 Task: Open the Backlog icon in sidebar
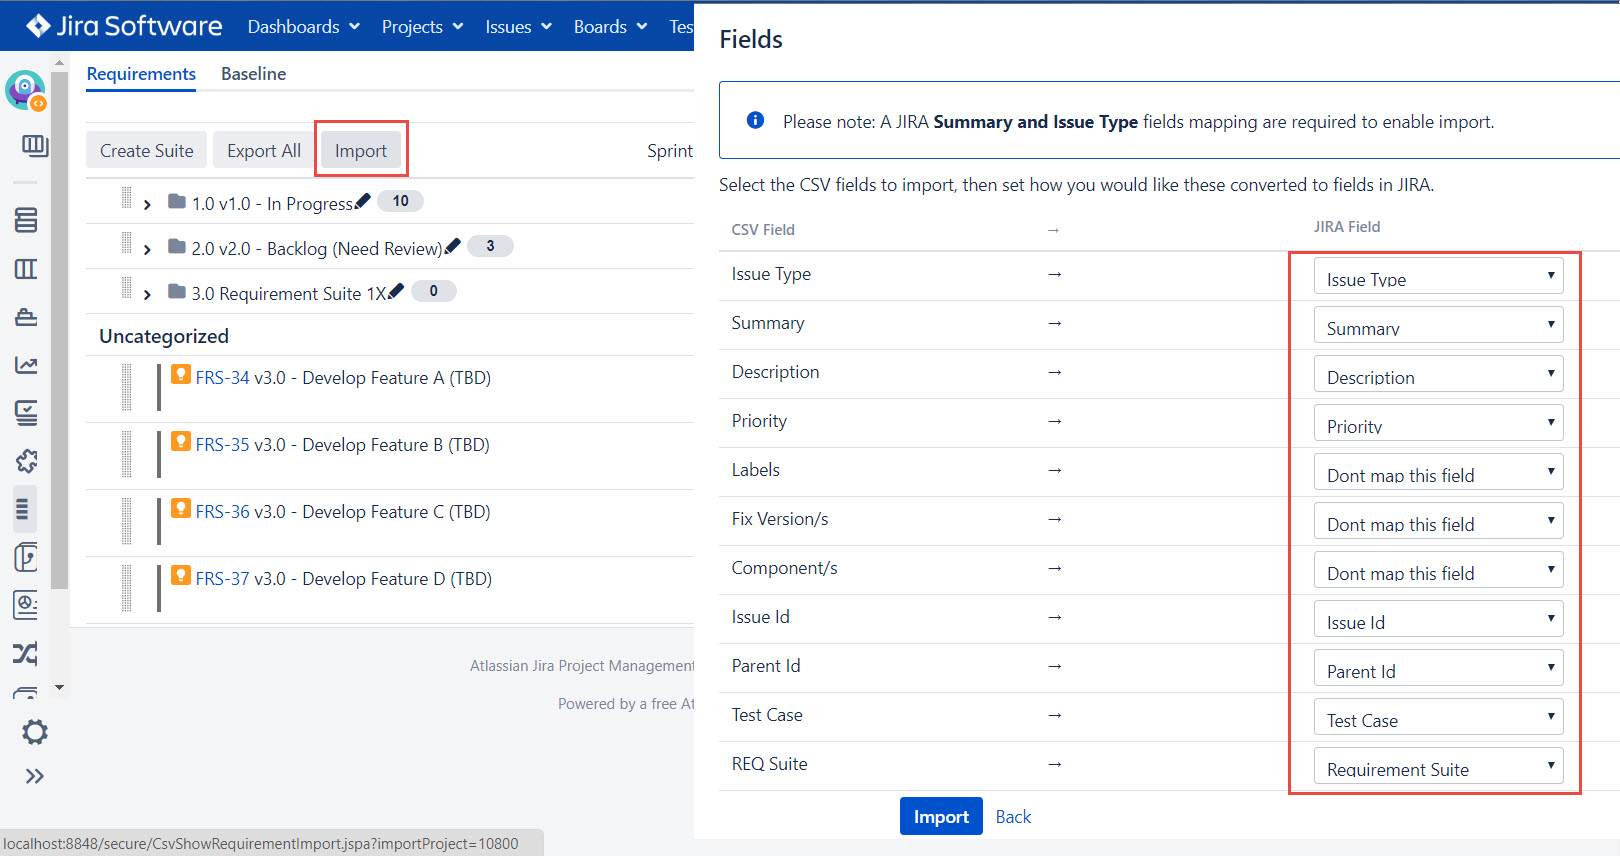(x=26, y=220)
